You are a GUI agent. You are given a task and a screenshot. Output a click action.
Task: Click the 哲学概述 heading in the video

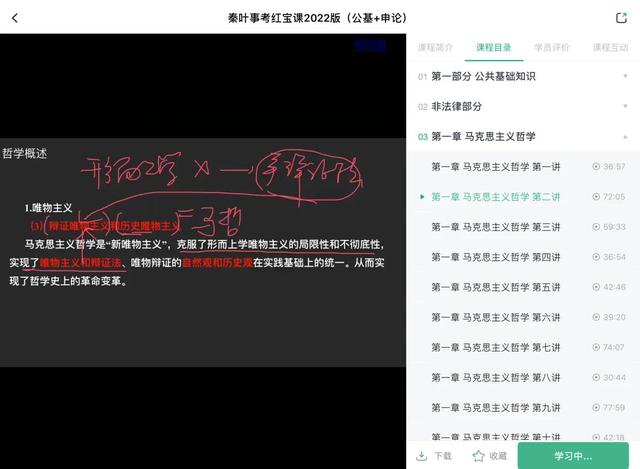coord(24,153)
